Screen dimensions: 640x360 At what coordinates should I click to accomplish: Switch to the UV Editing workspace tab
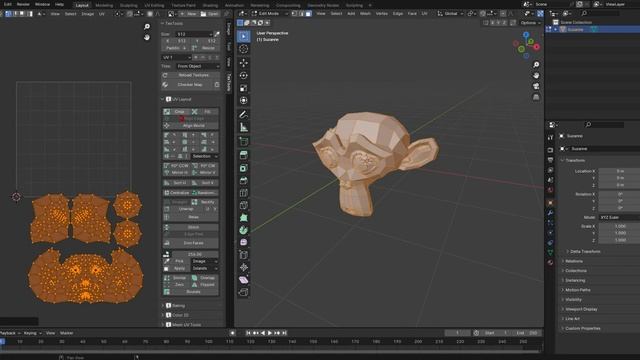(154, 6)
